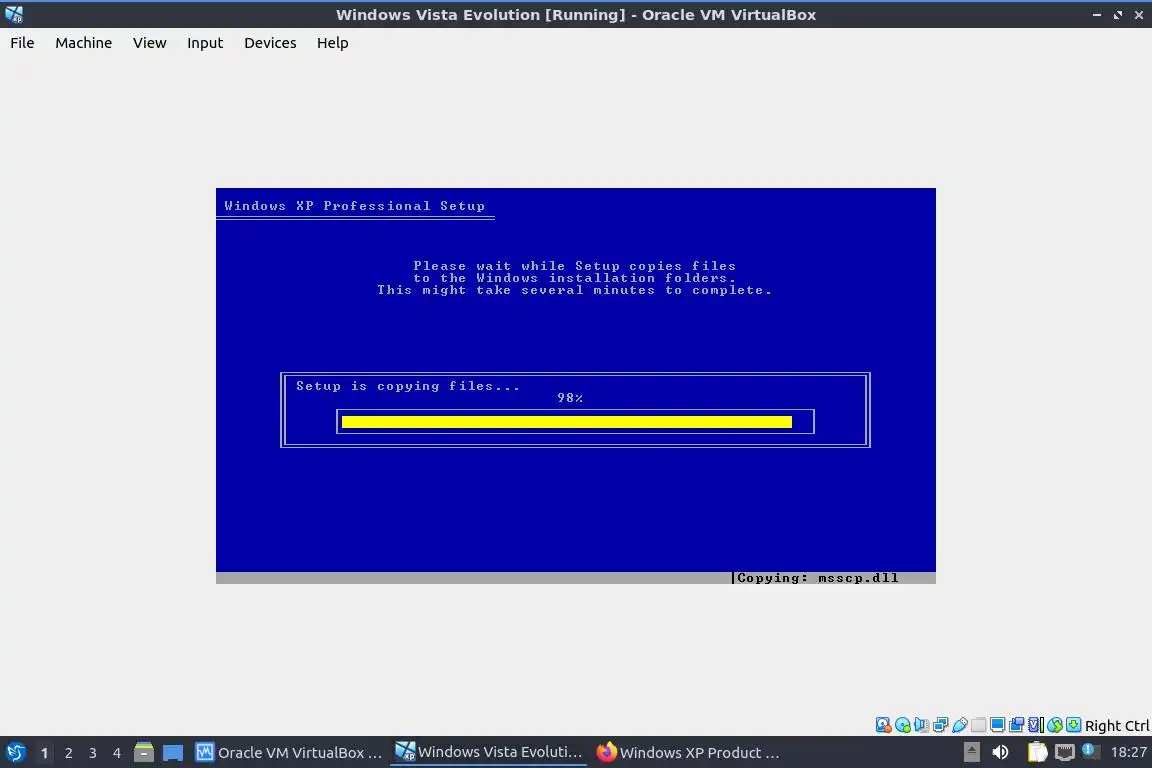The width and height of the screenshot is (1152, 768).
Task: Click the yellow setup progress bar
Action: pos(566,422)
